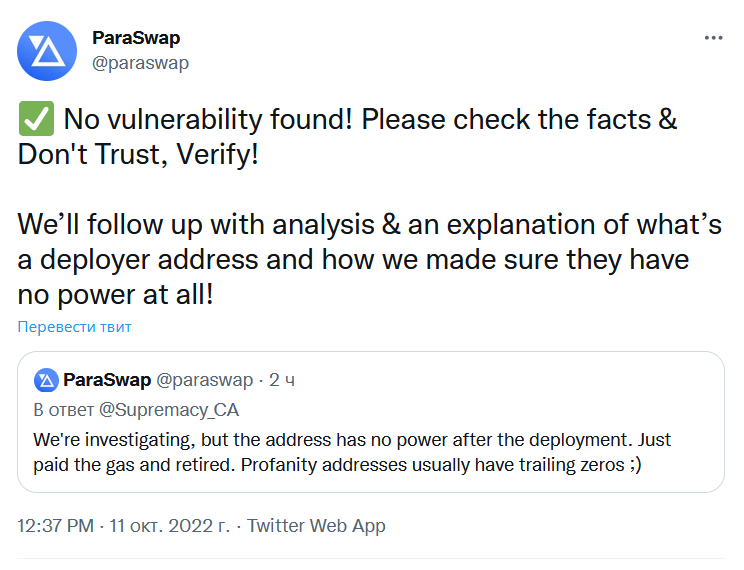Viewport: 744px width, 570px height.
Task: Click the green check mark emoji
Action: pyautogui.click(x=37, y=119)
